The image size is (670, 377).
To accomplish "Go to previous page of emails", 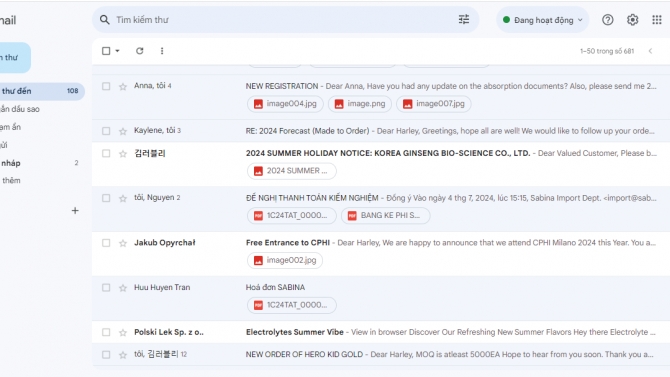I will point(650,51).
